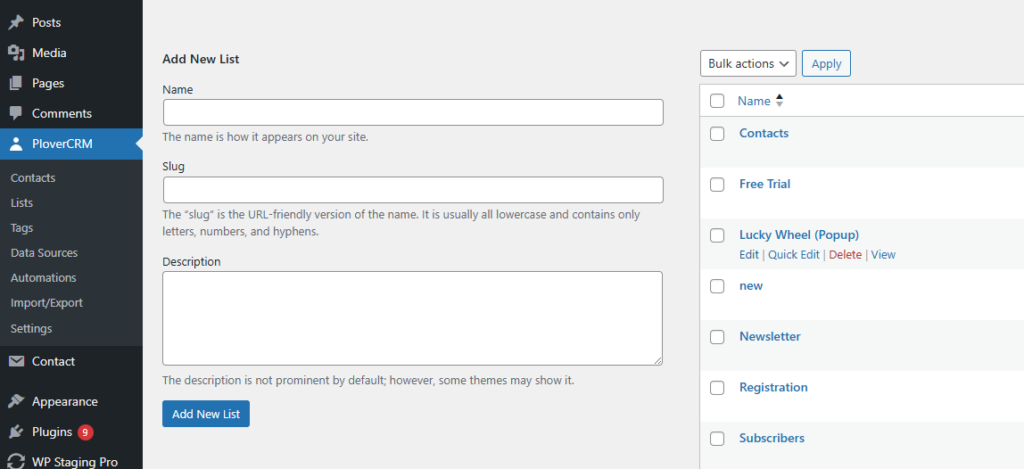Click the Posts pushpin icon
Viewport: 1024px width, 469px height.
pyautogui.click(x=16, y=22)
